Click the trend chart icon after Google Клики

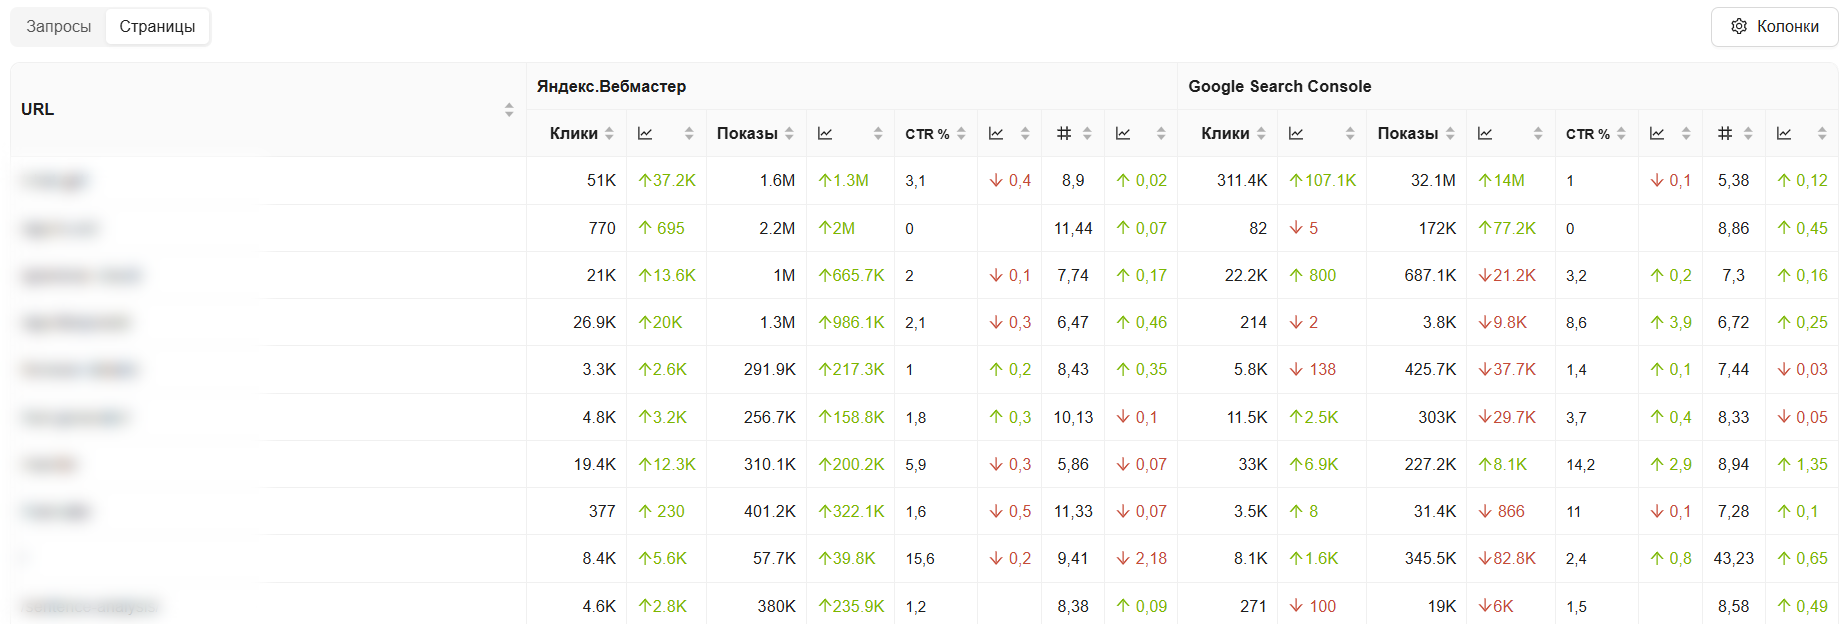pyautogui.click(x=1296, y=134)
